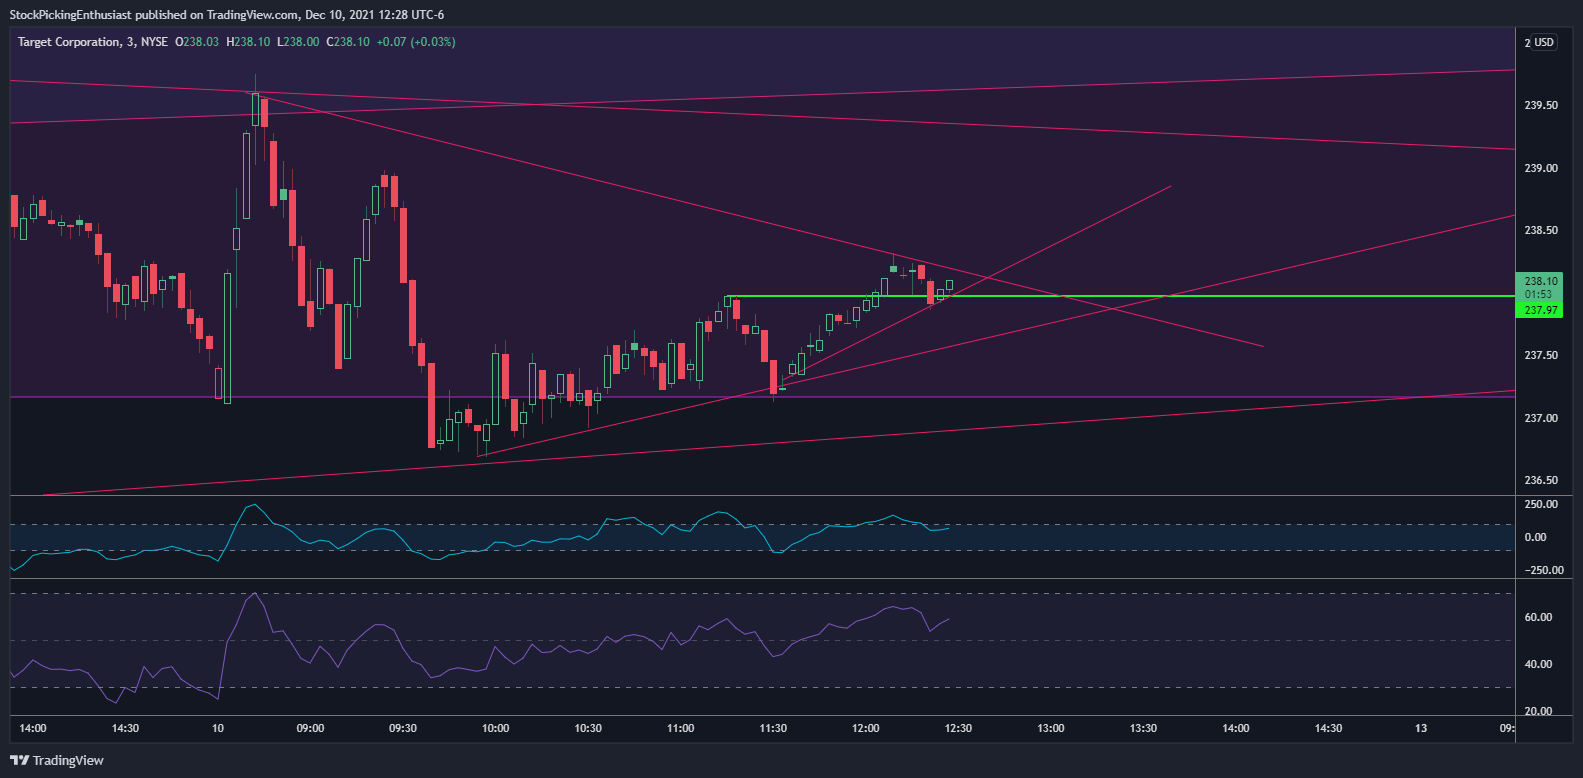Click the +0.07 (+0.03%) change value
The image size is (1583, 778).
pos(416,42)
